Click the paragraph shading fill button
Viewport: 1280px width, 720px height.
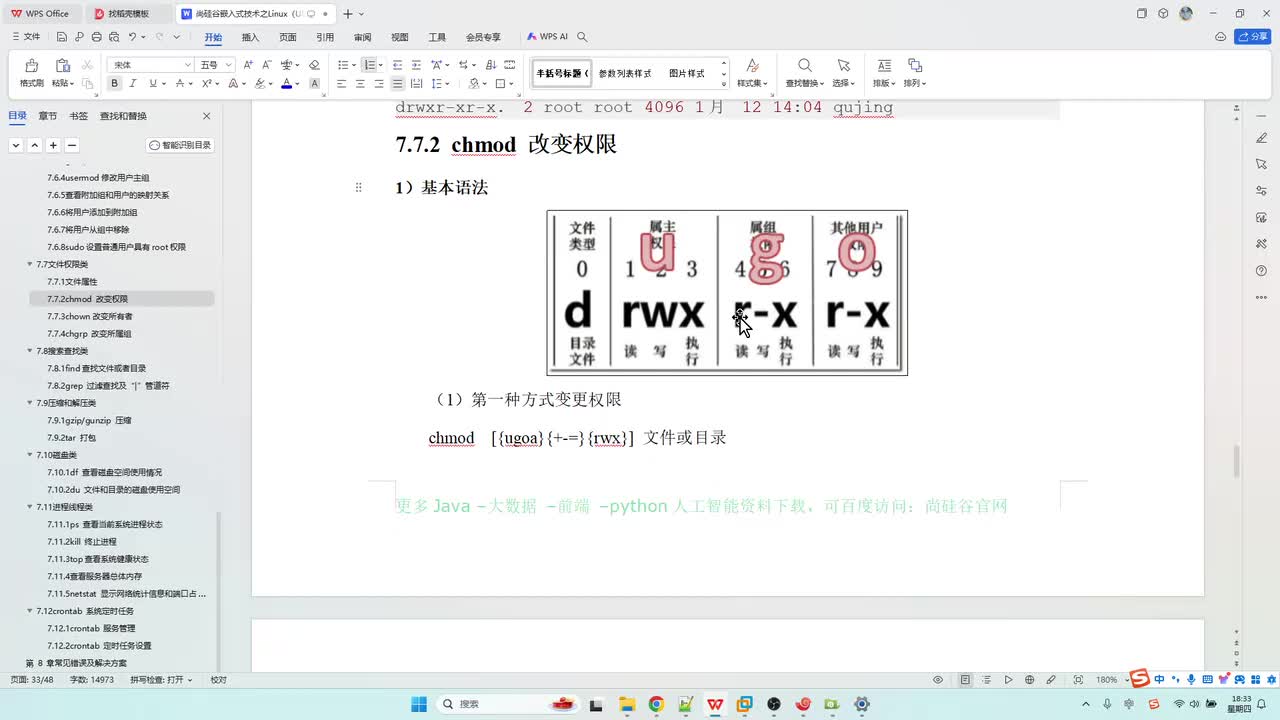(474, 84)
